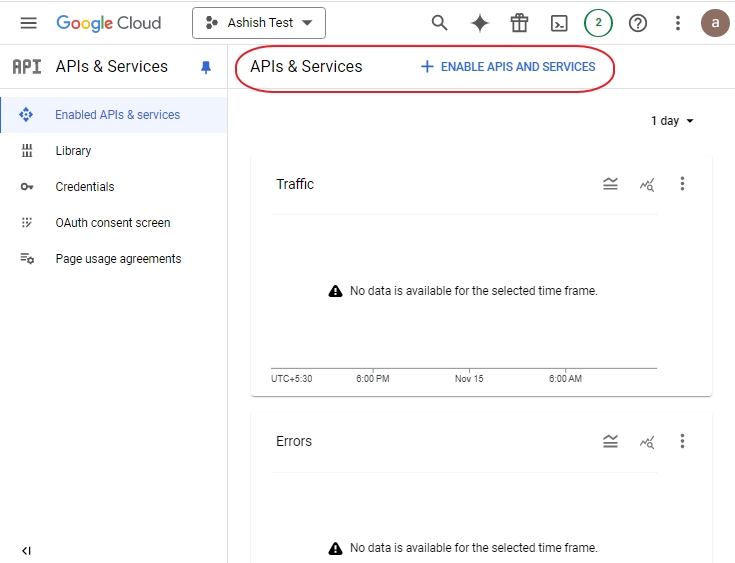Open the hamburger navigation menu
Screen dimensions: 735x563
[x=29, y=23]
